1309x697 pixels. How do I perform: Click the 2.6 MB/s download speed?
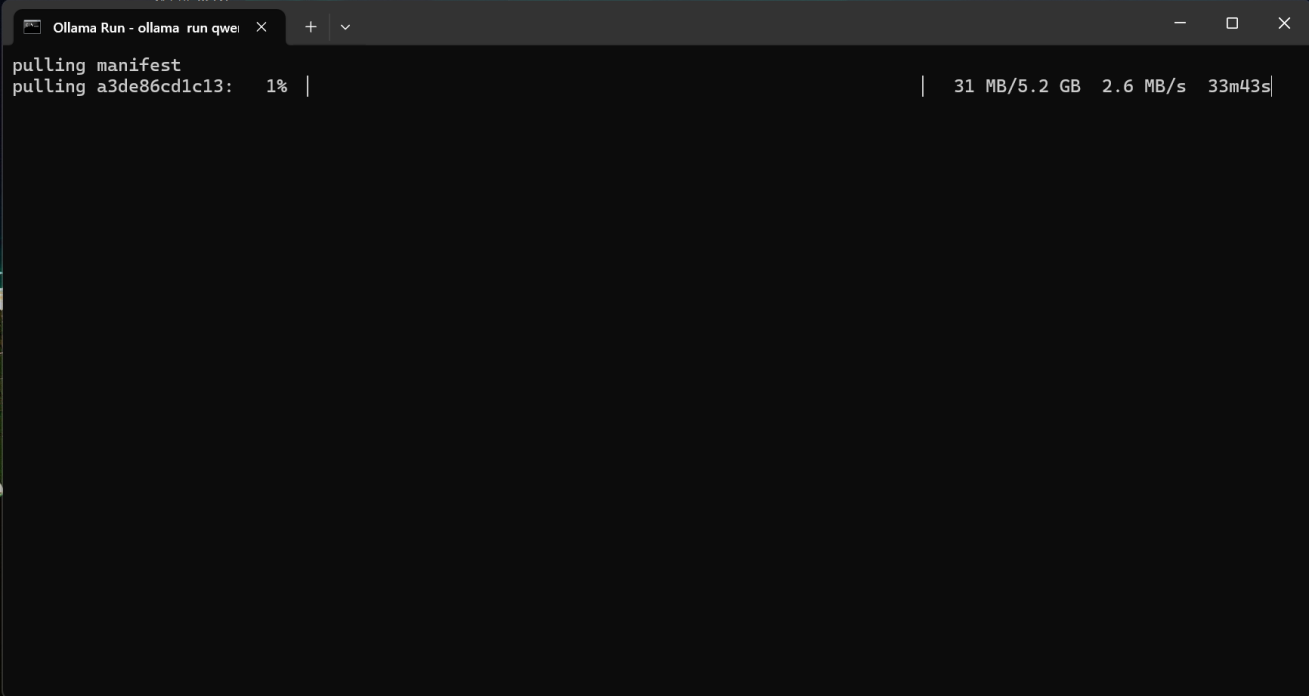(x=1143, y=87)
